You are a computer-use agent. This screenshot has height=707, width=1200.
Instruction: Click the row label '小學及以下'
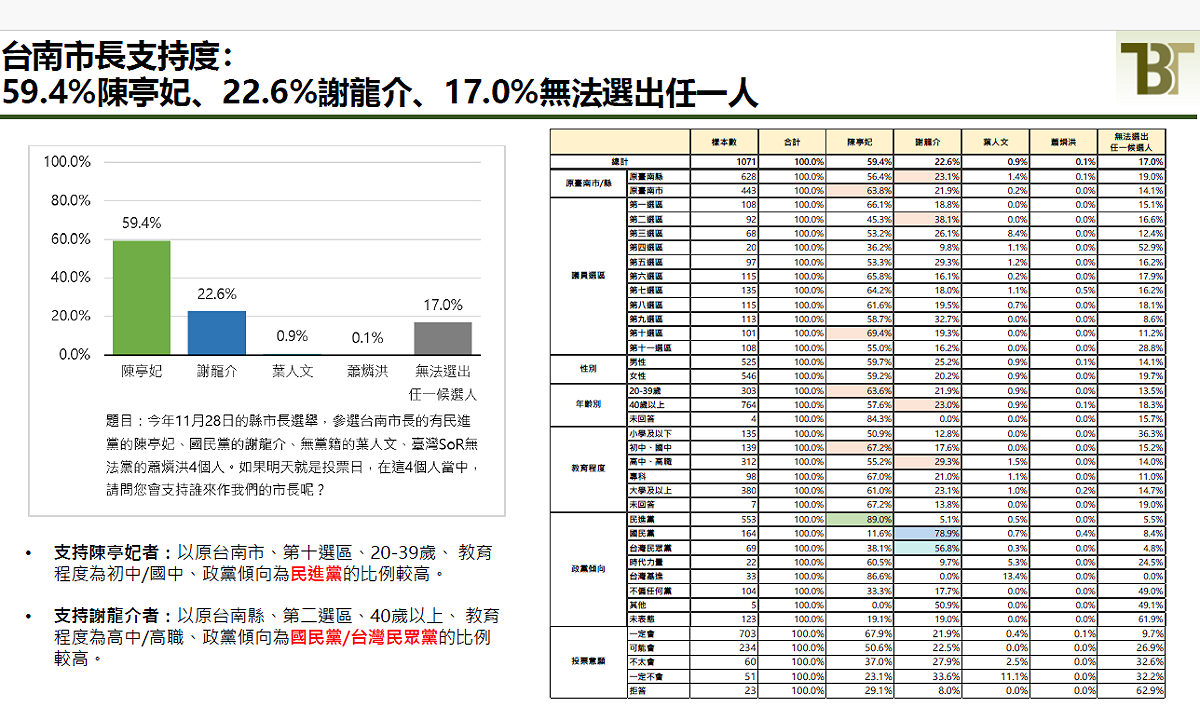(649, 433)
